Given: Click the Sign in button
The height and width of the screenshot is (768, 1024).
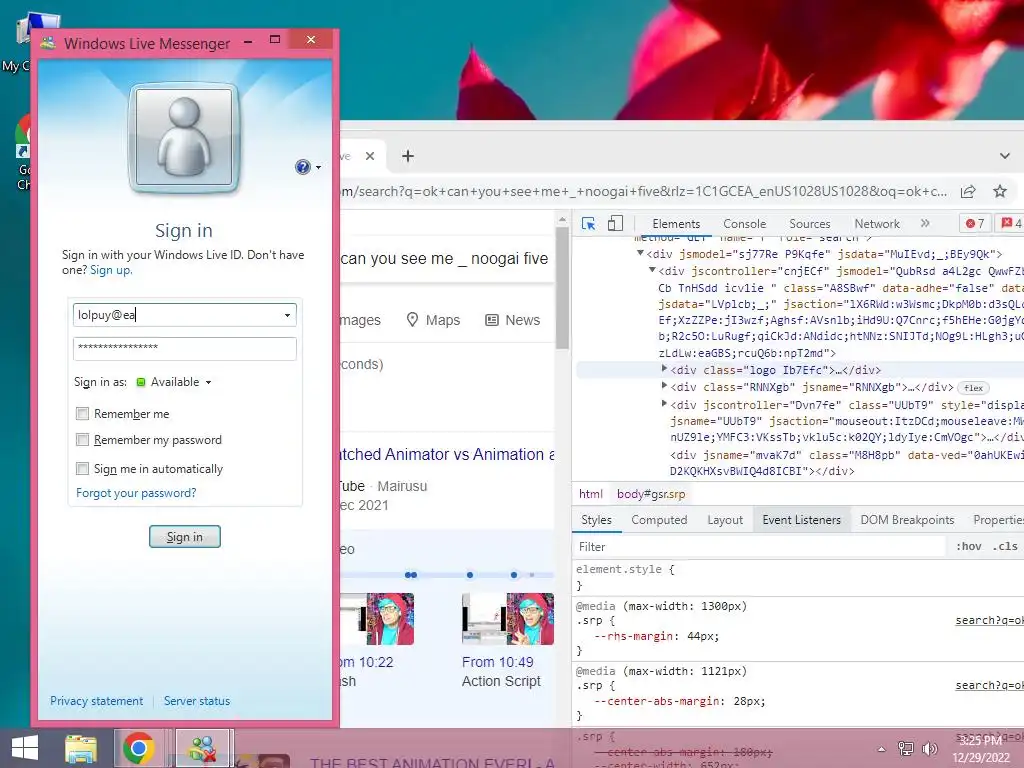Looking at the screenshot, I should pos(185,536).
